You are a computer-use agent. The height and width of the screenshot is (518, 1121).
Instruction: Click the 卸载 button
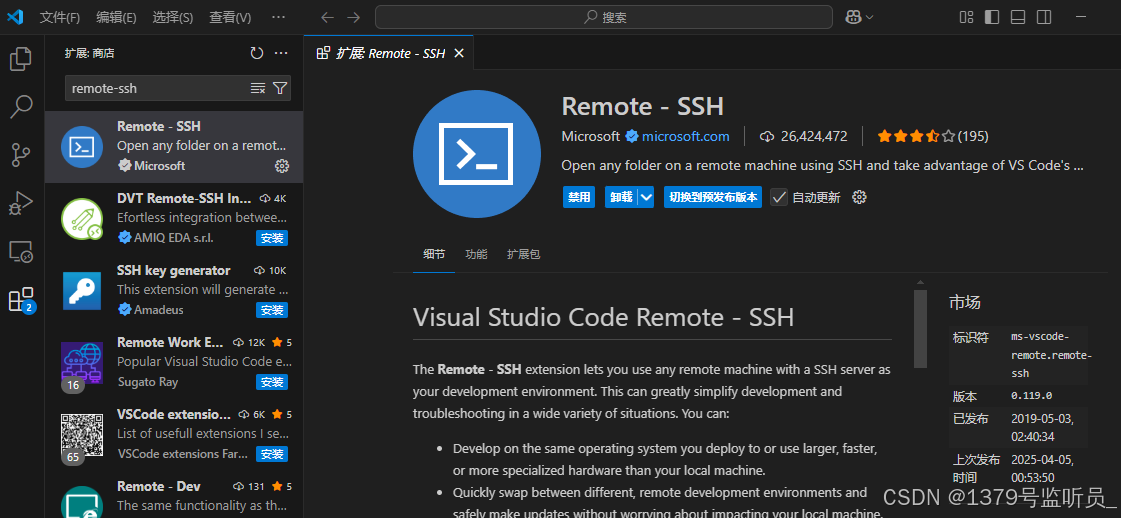pyautogui.click(x=621, y=197)
